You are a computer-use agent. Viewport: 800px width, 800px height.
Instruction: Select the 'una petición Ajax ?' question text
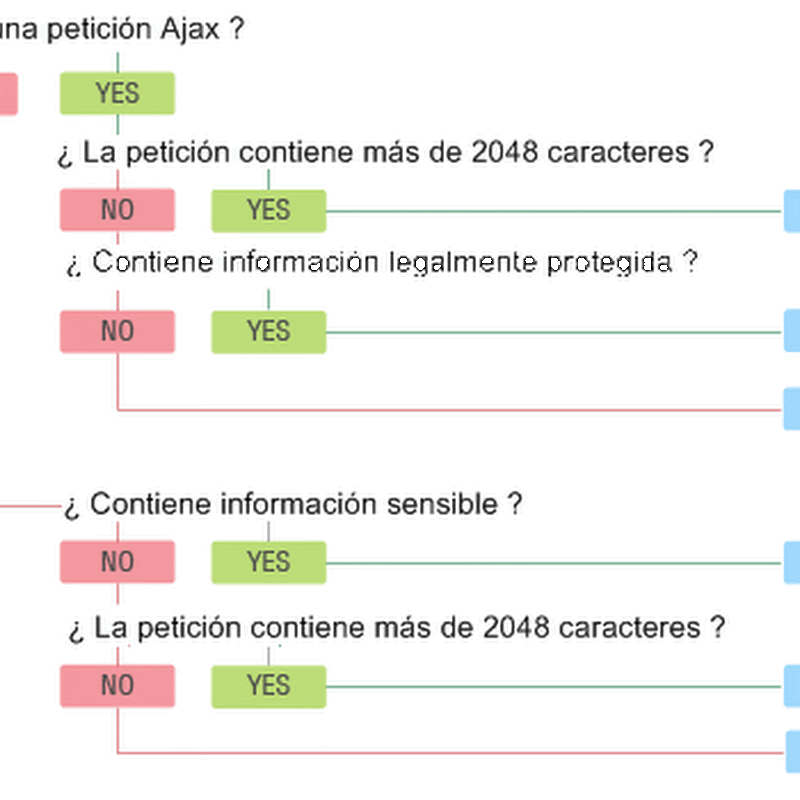click(x=122, y=29)
